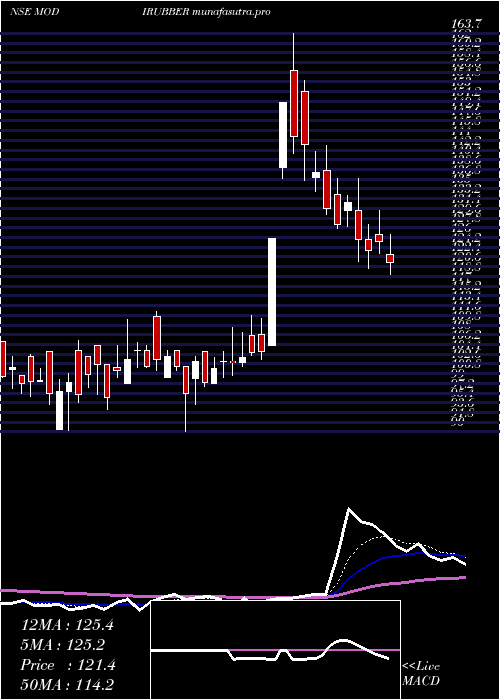Click the <<Live MACD label
This screenshot has height=700, width=500.
(421, 674)
